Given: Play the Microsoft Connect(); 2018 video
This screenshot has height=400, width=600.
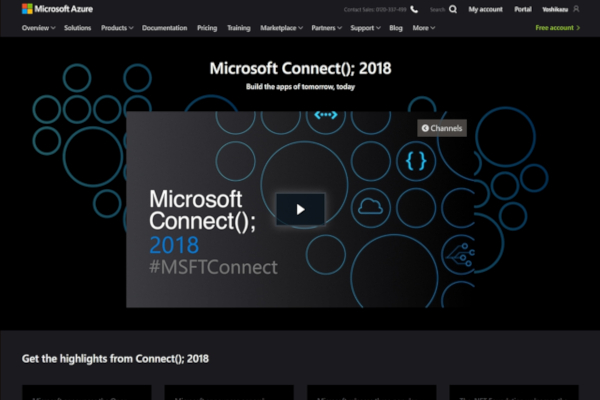Looking at the screenshot, I should coord(300,209).
